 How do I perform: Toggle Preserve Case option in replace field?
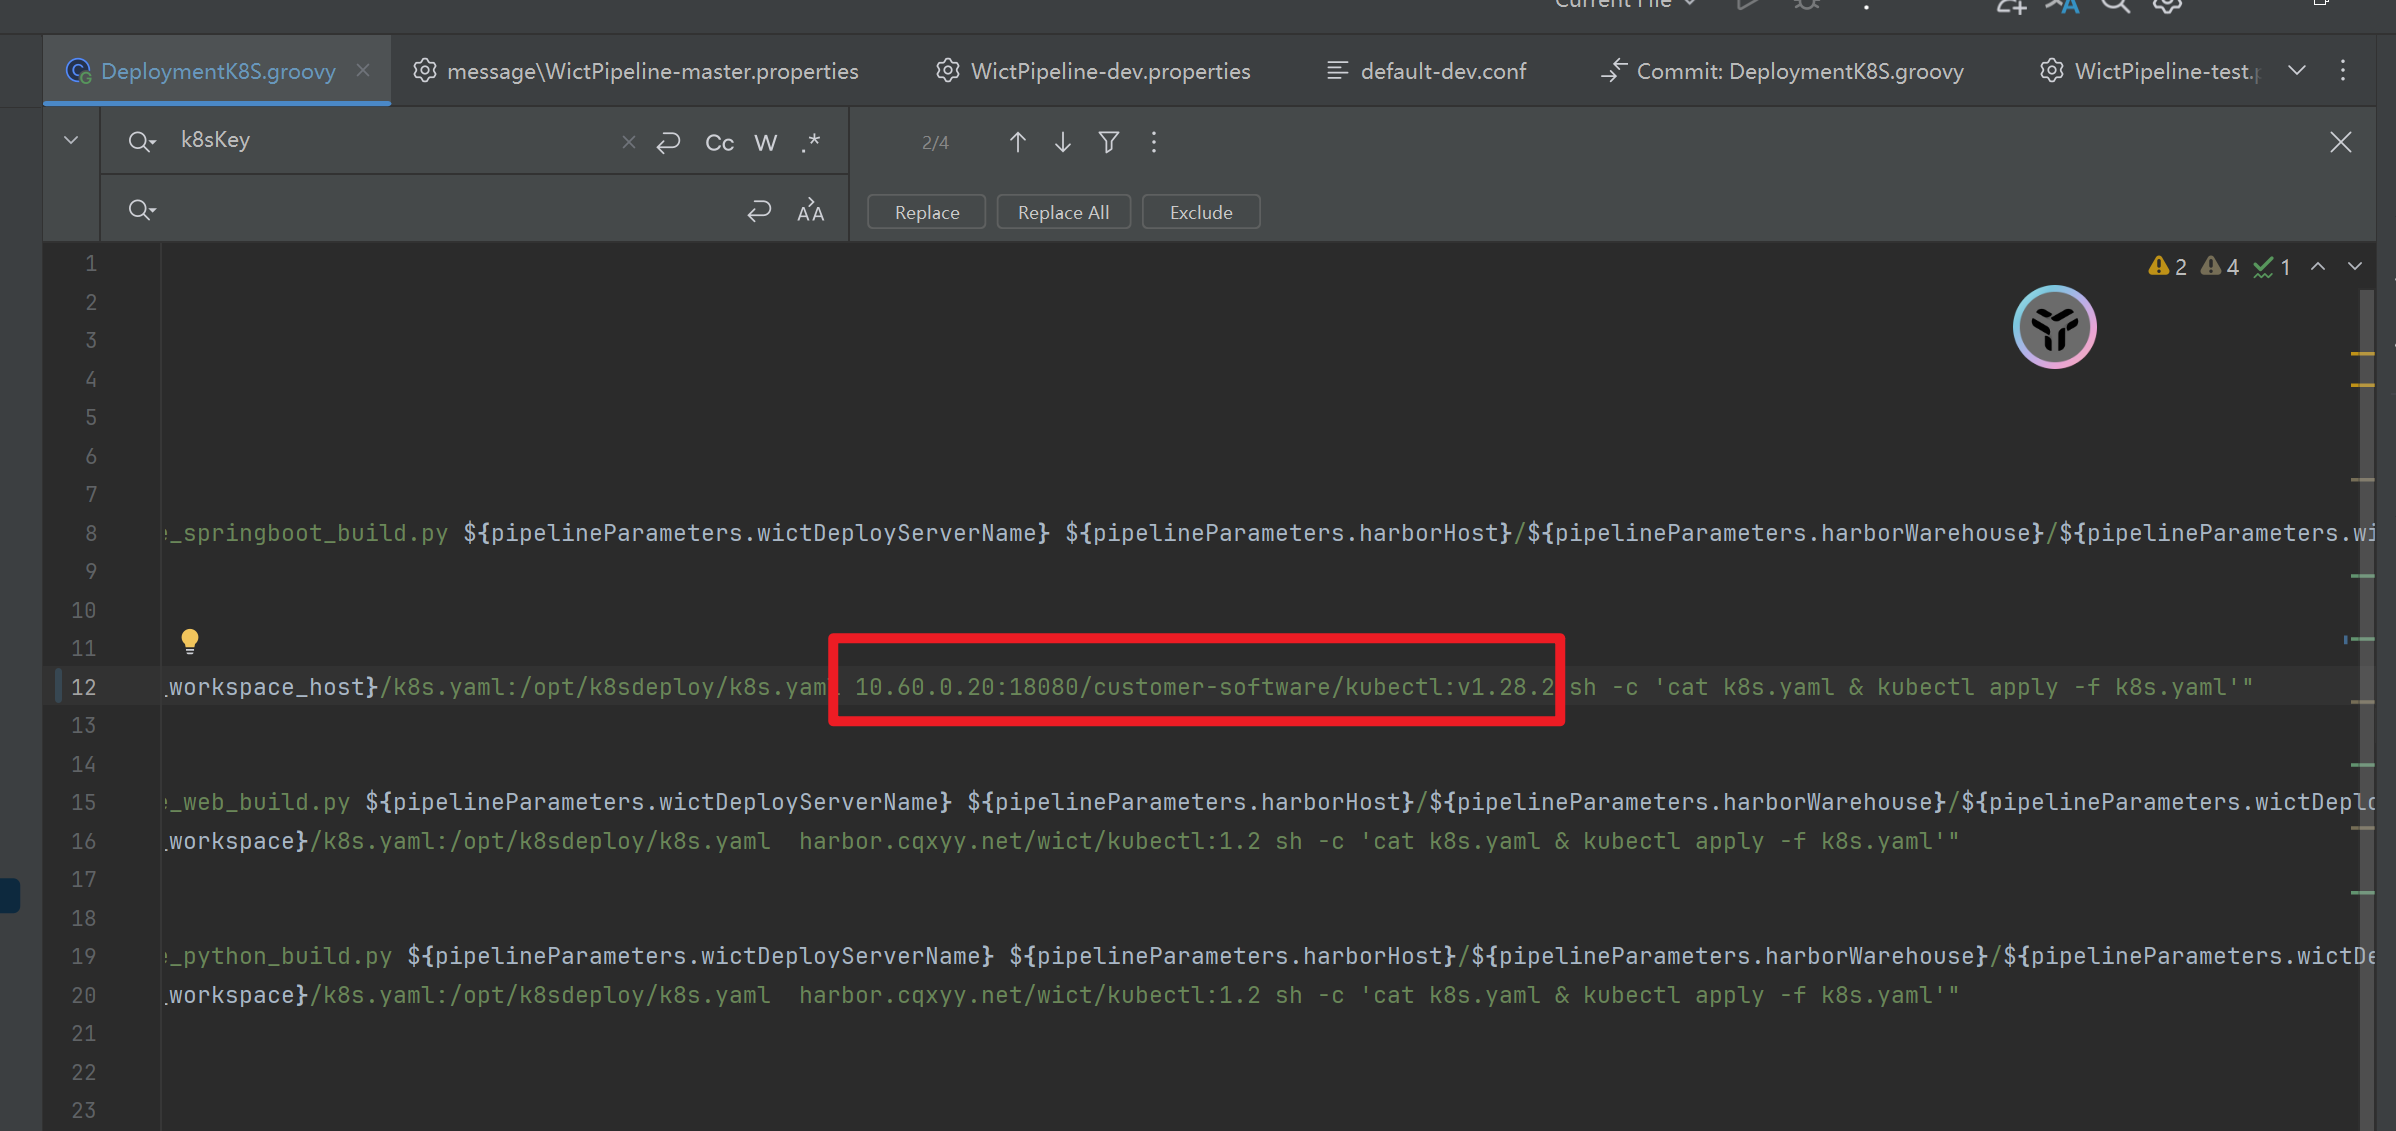810,210
